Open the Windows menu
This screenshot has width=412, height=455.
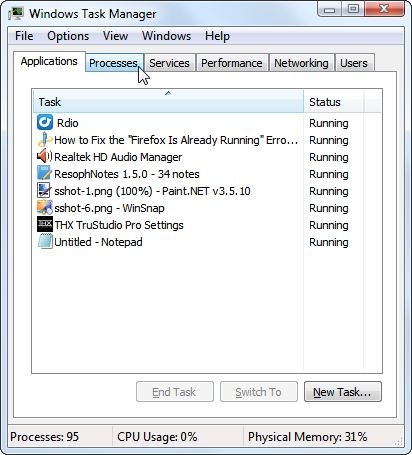[166, 36]
